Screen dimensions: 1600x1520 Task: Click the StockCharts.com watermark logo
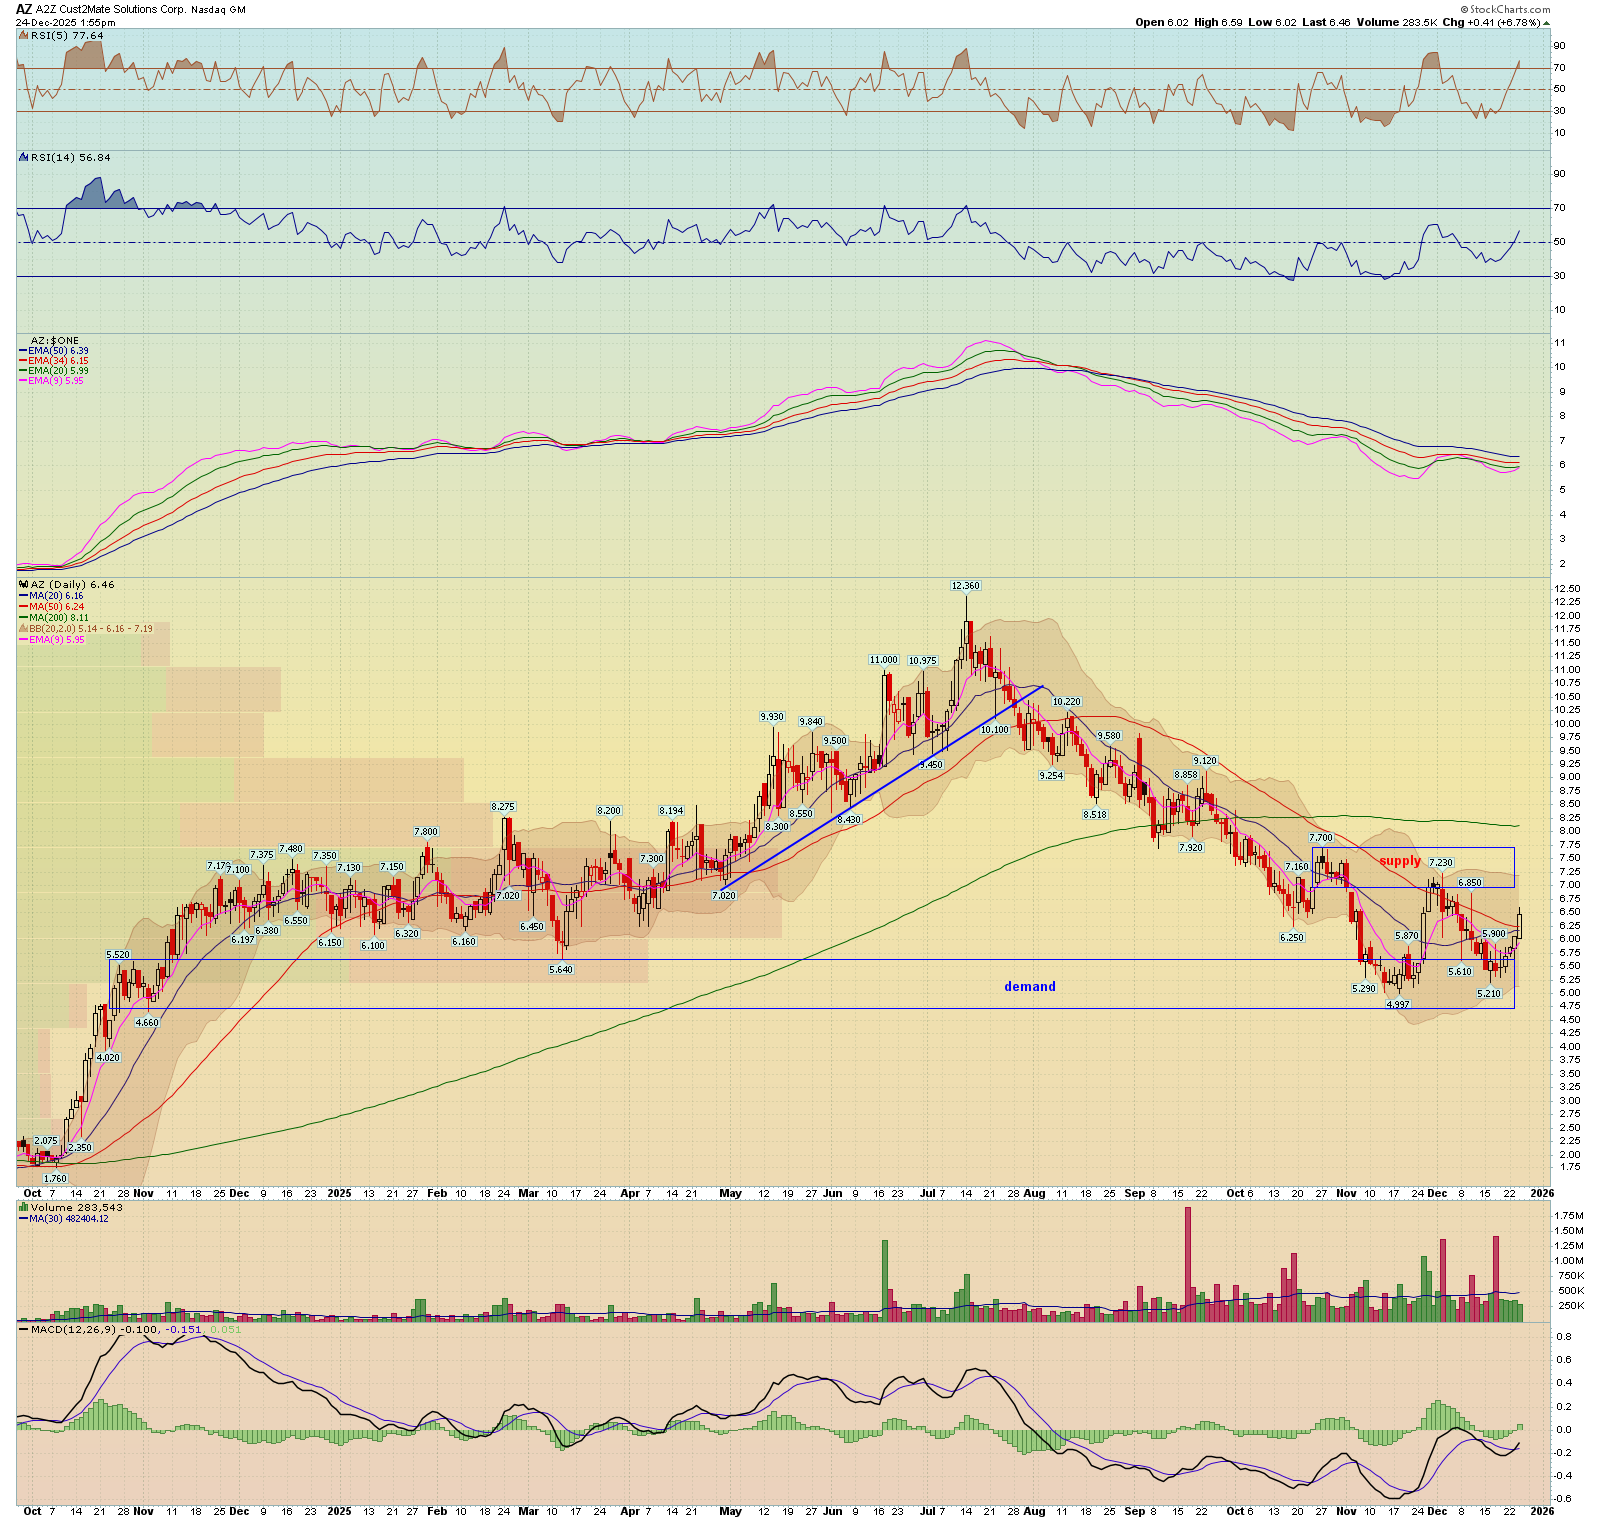click(1510, 10)
